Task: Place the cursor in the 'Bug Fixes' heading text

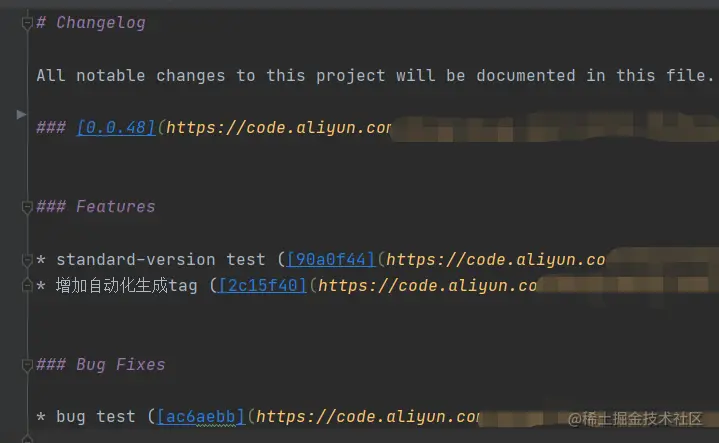Action: click(121, 365)
